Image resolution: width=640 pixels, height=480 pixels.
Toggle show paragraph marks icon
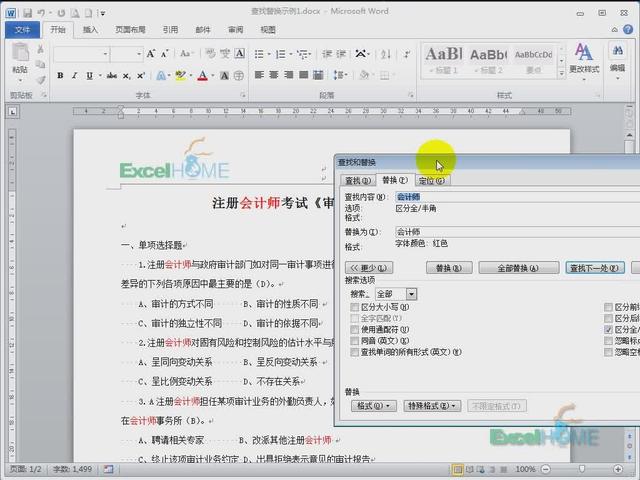pyautogui.click(x=407, y=54)
